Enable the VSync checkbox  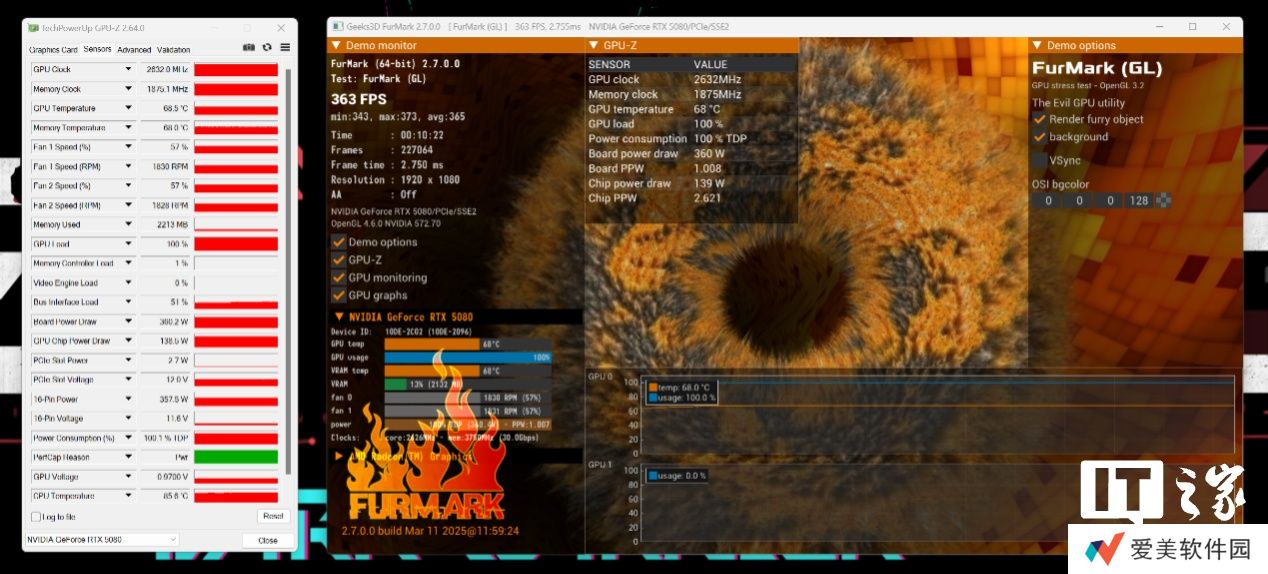[x=1039, y=160]
